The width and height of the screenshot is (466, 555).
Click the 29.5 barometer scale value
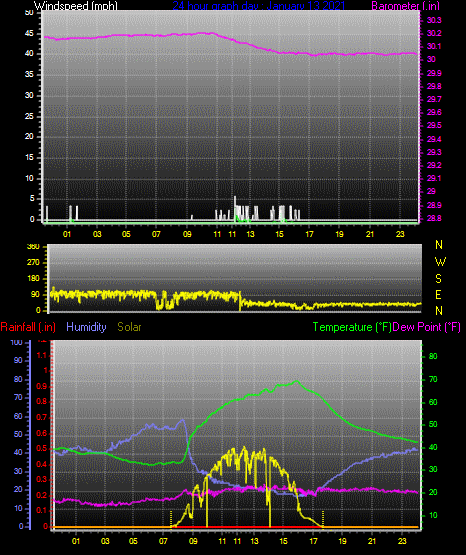pyautogui.click(x=434, y=125)
